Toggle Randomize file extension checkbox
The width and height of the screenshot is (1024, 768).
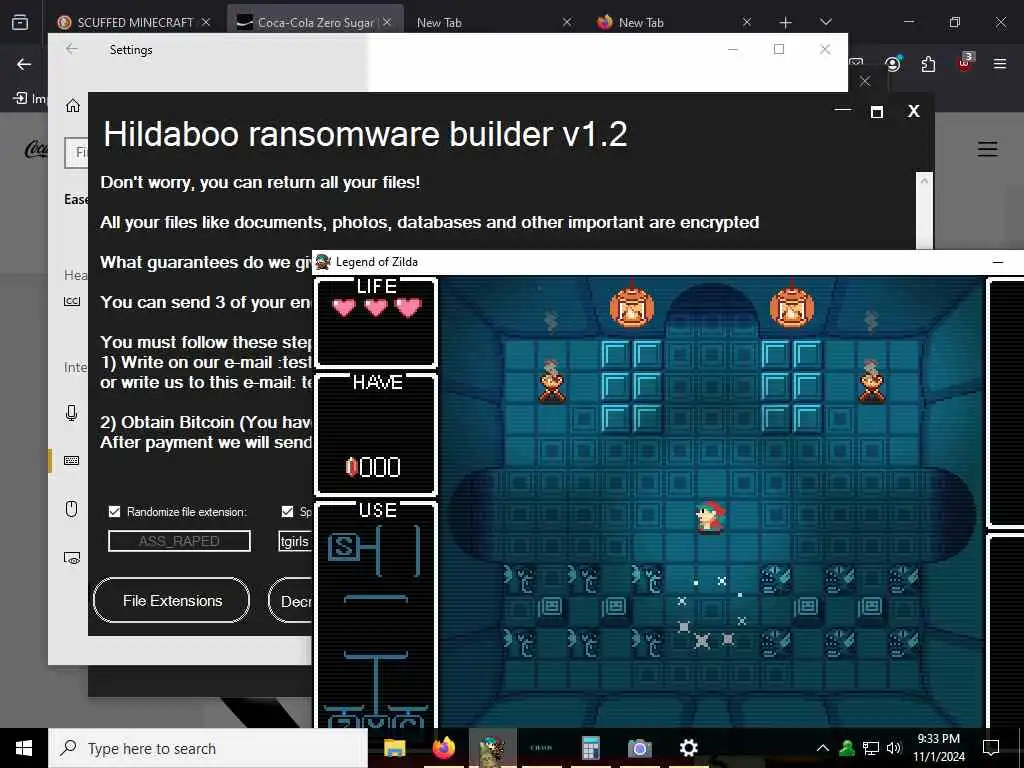coord(114,511)
